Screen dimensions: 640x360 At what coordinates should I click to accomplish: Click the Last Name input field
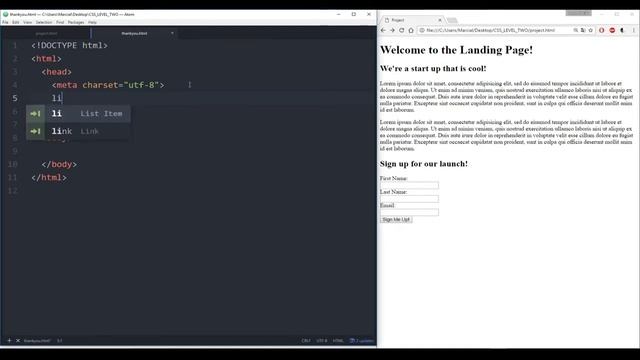[x=409, y=199]
